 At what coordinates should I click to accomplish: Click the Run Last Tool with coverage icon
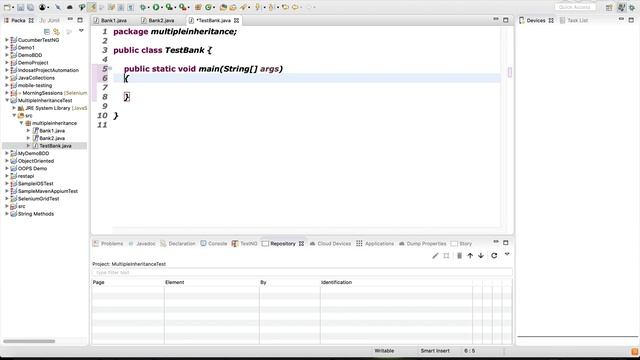[169, 7]
